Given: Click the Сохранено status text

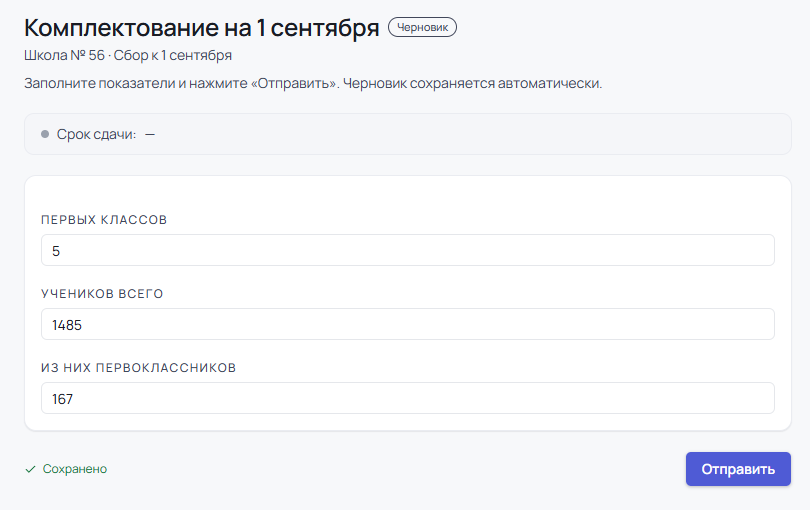Looking at the screenshot, I should (x=75, y=469).
